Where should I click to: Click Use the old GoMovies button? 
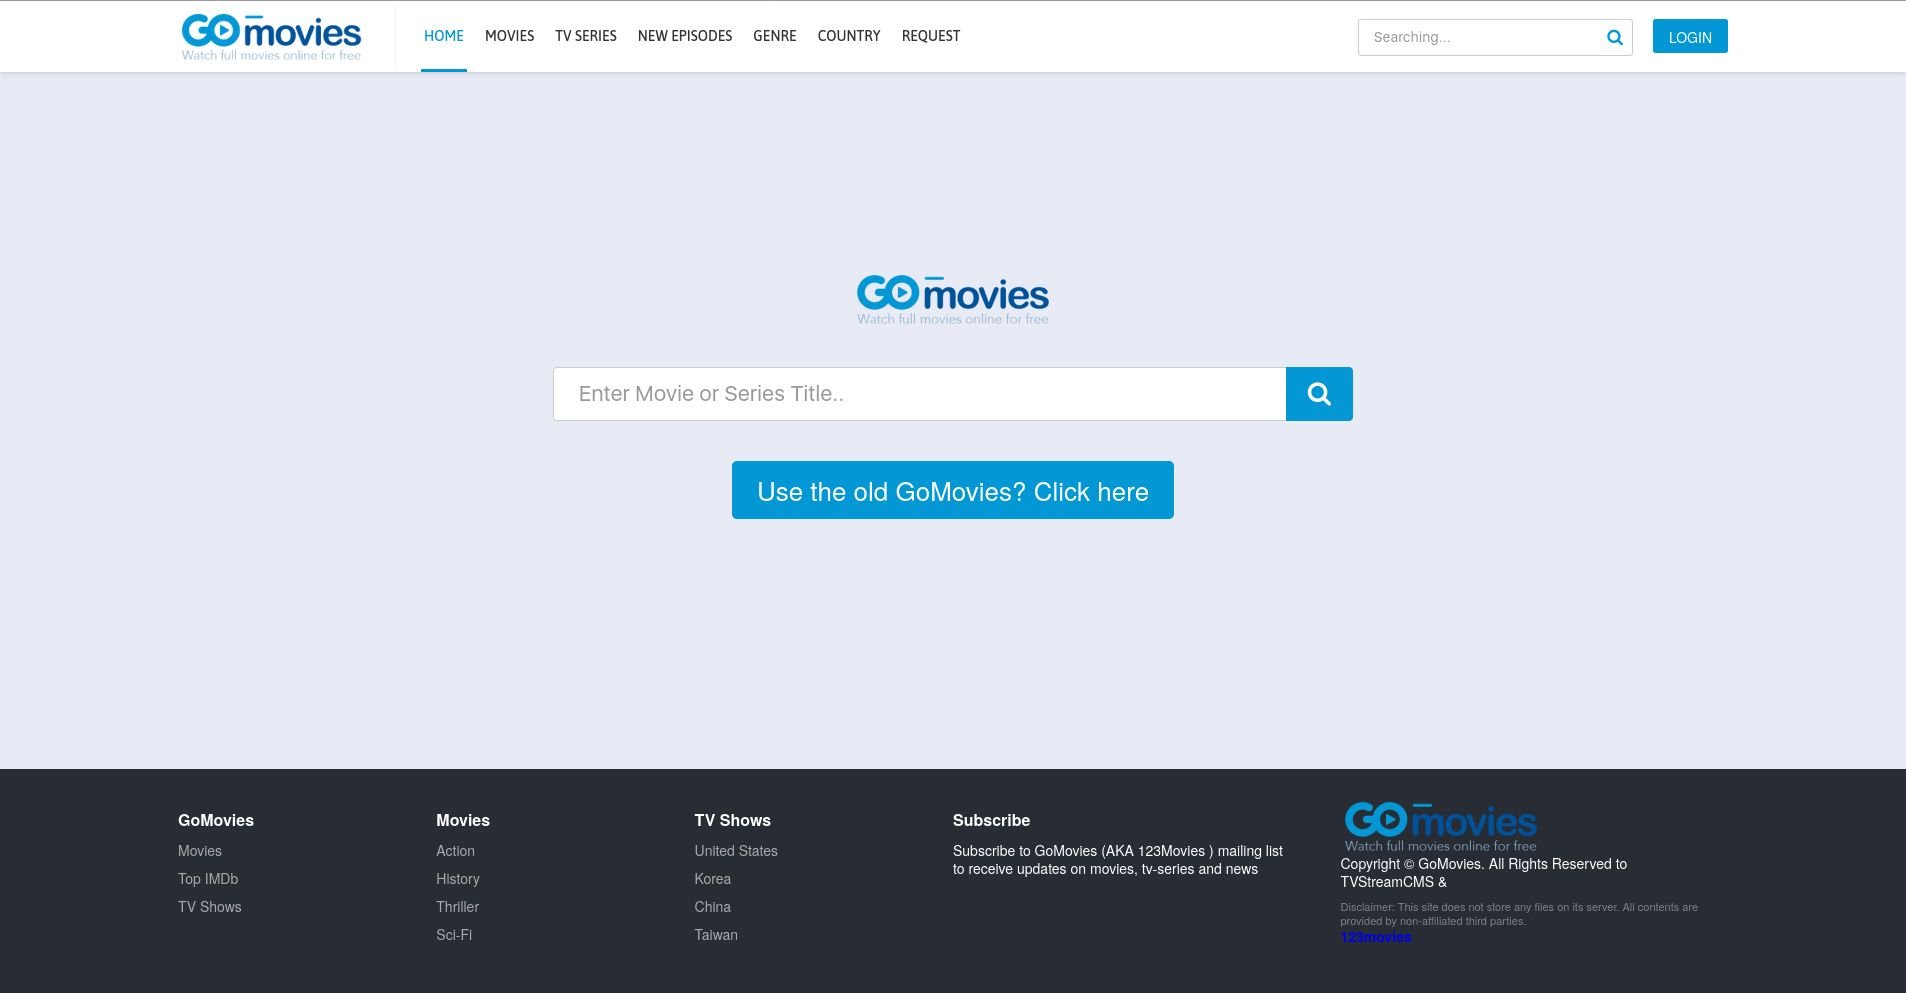coord(953,490)
